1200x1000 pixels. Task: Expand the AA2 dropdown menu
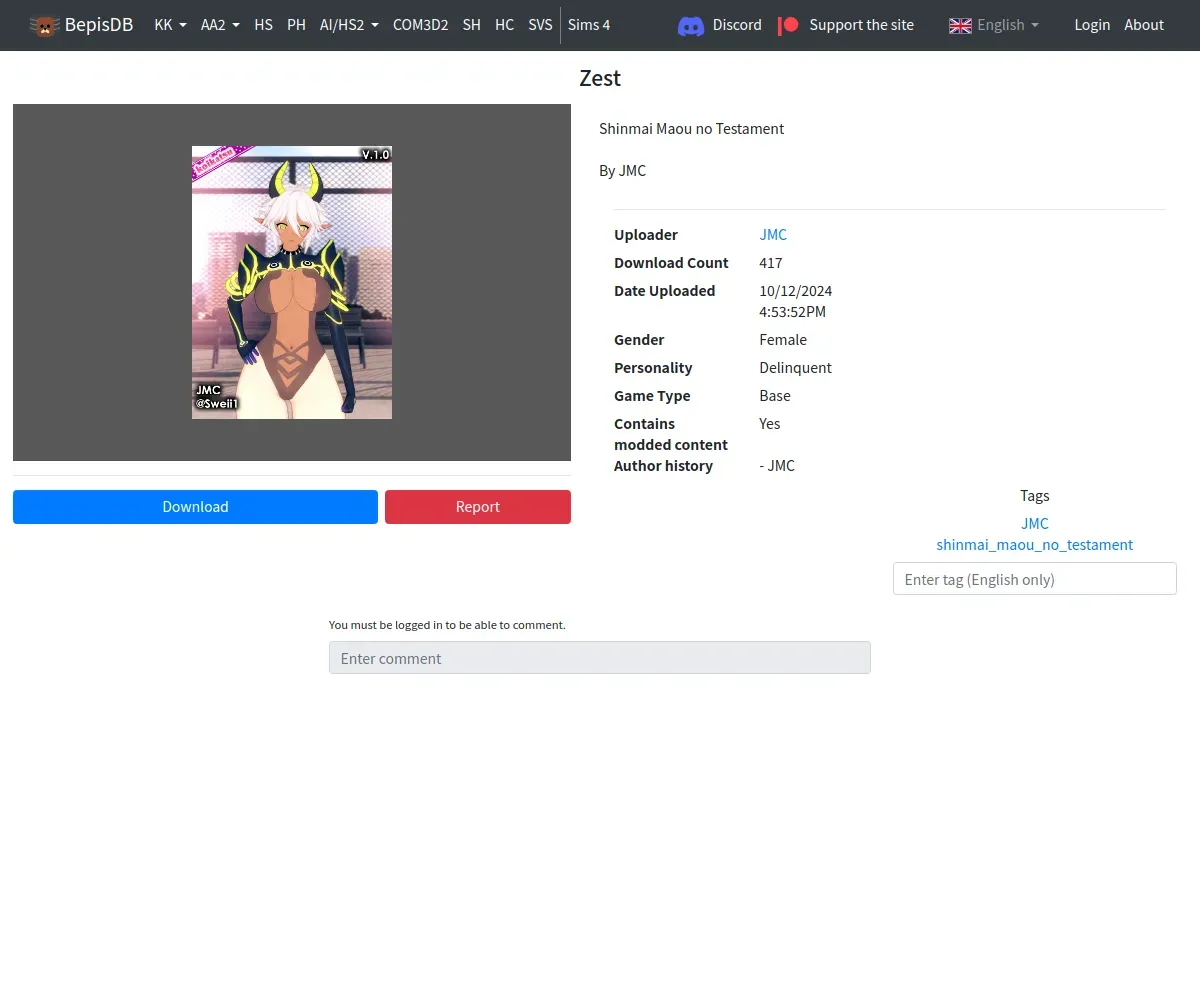tap(220, 25)
